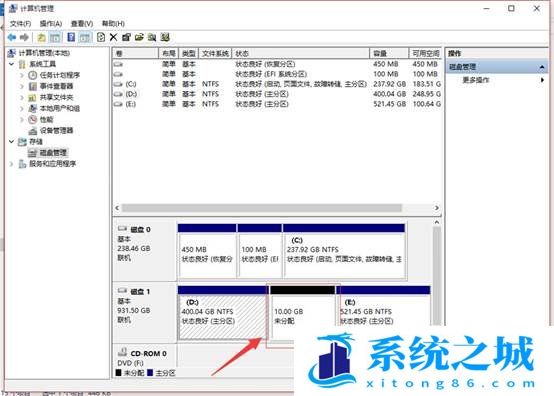This screenshot has width=554, height=396.
Task: Select 共享文件夹 in the tree
Action: click(56, 97)
